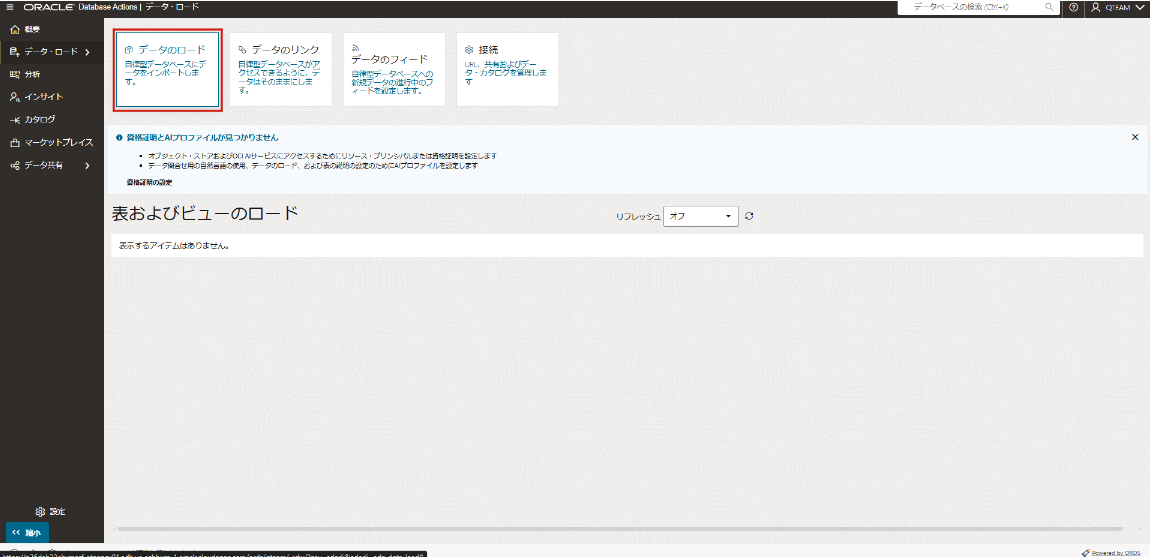Click the 資格証明の設定 link
Viewport: 1150px width, 557px height.
(x=149, y=181)
